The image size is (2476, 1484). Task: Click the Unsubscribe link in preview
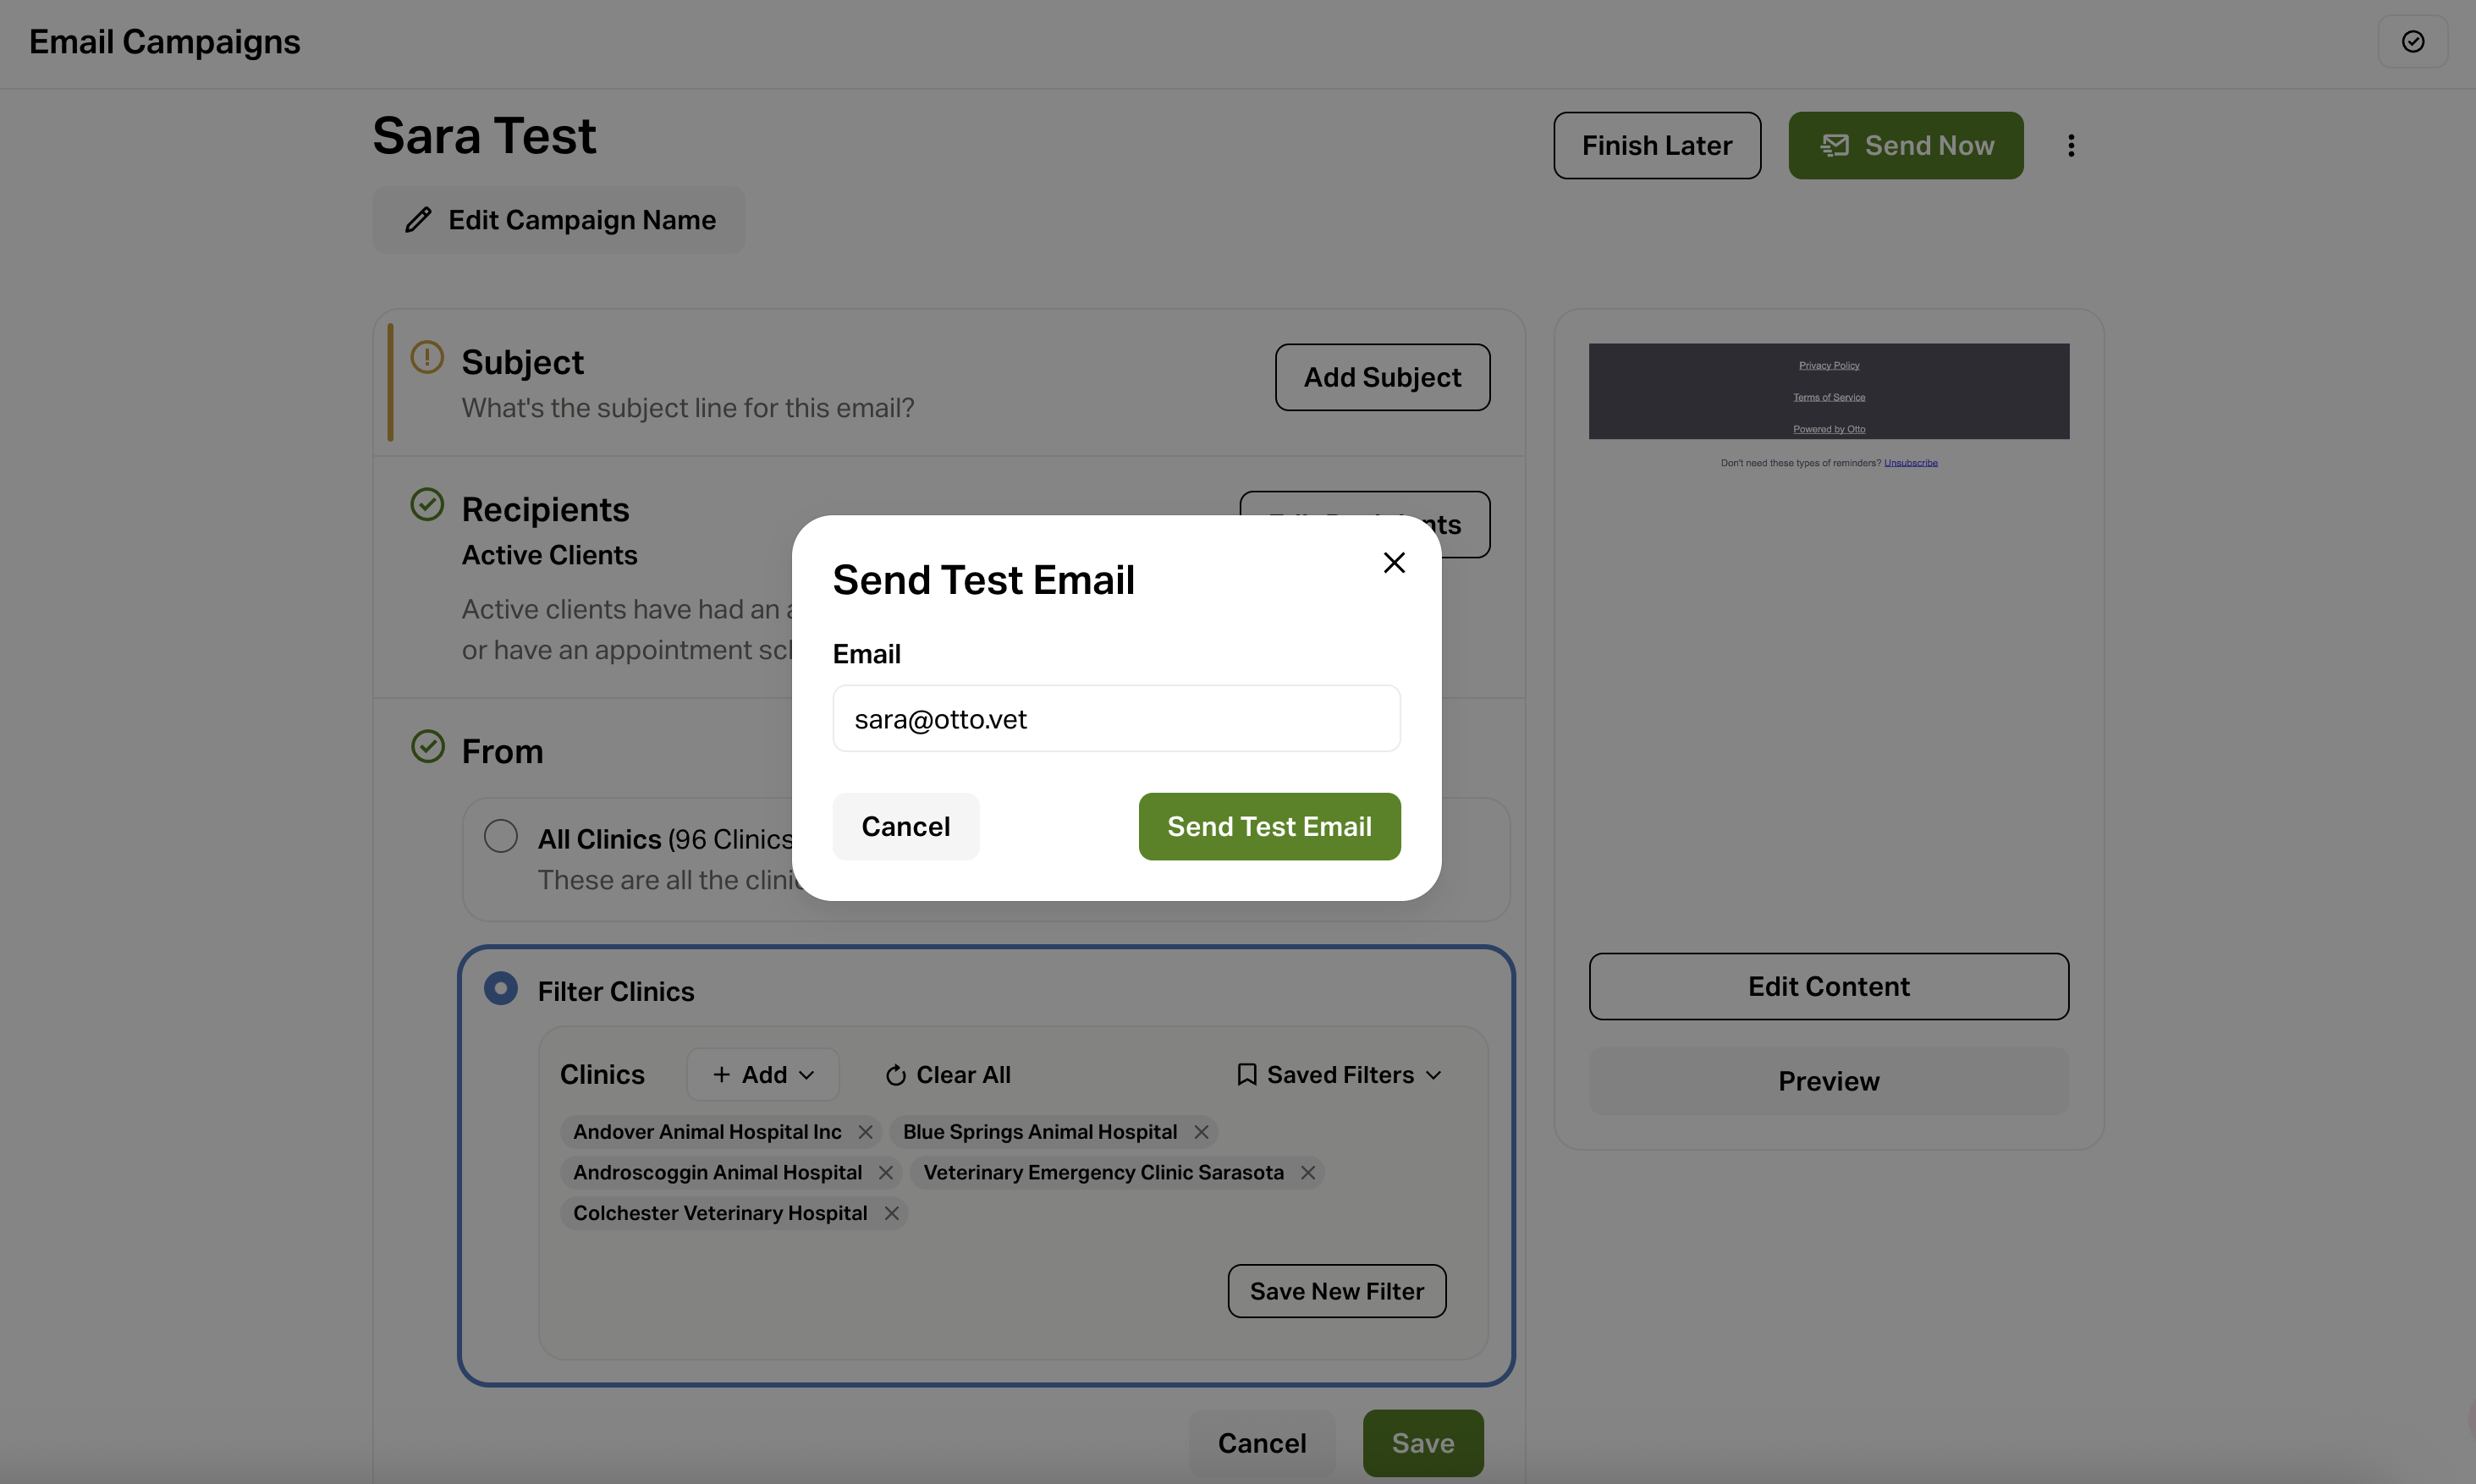pos(1910,463)
